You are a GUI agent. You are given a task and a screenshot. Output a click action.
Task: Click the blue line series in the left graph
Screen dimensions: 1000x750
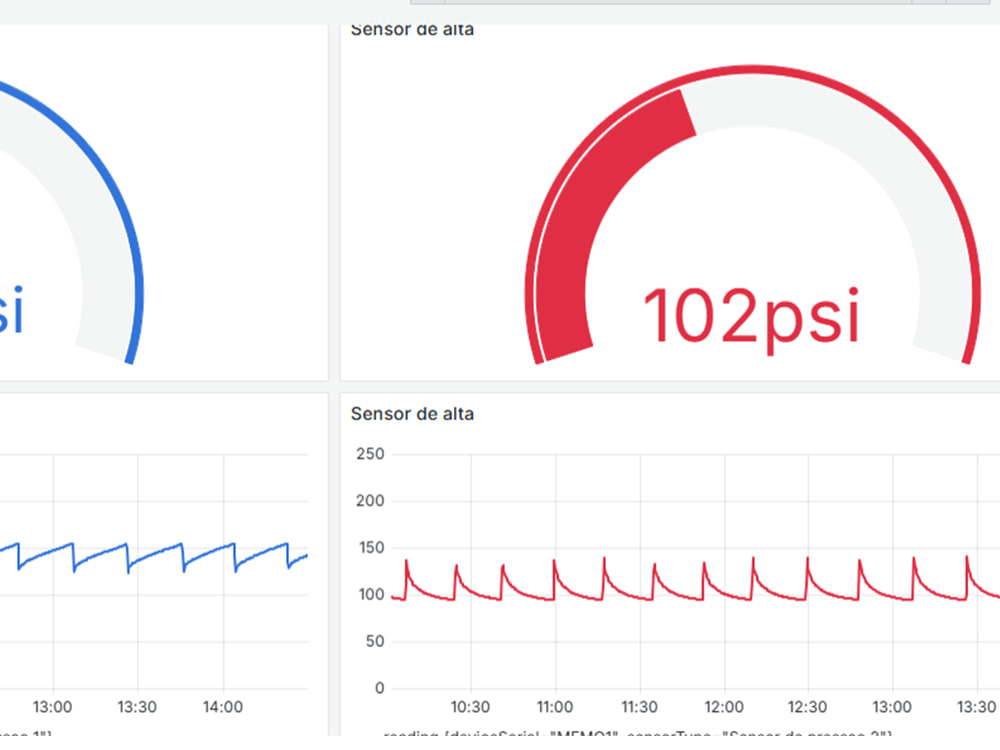(x=153, y=556)
